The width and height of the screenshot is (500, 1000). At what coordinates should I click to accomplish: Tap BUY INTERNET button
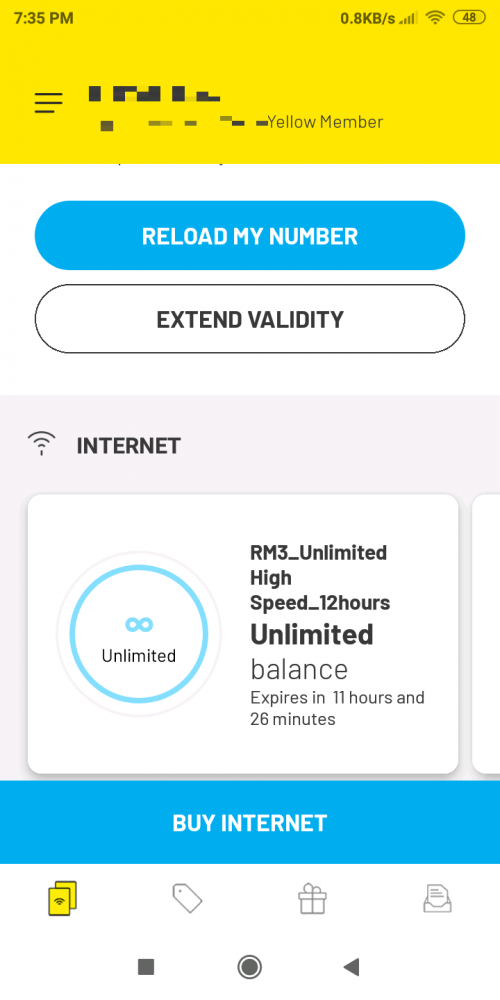click(x=249, y=823)
